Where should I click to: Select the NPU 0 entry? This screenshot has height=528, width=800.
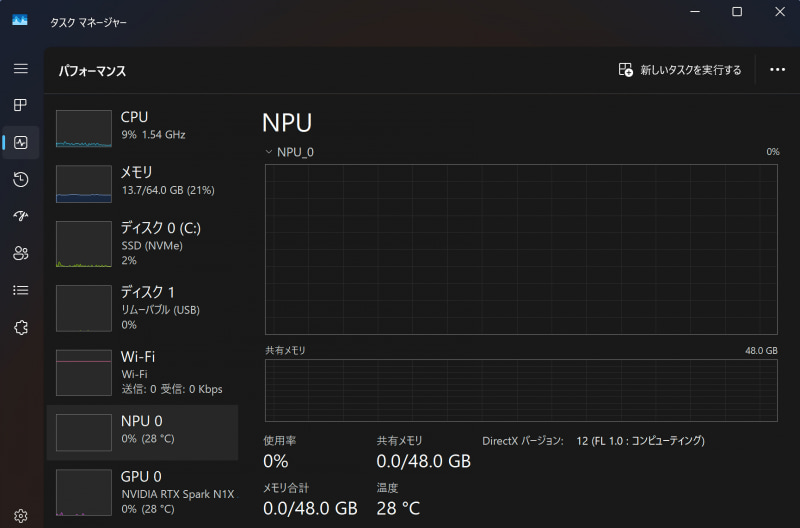[x=142, y=432]
